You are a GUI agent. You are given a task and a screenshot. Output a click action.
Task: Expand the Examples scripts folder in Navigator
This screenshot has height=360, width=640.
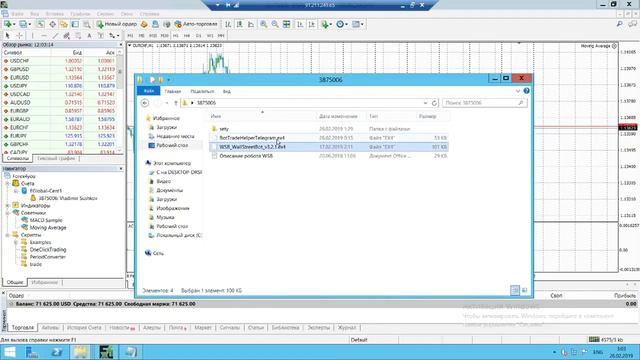16,242
